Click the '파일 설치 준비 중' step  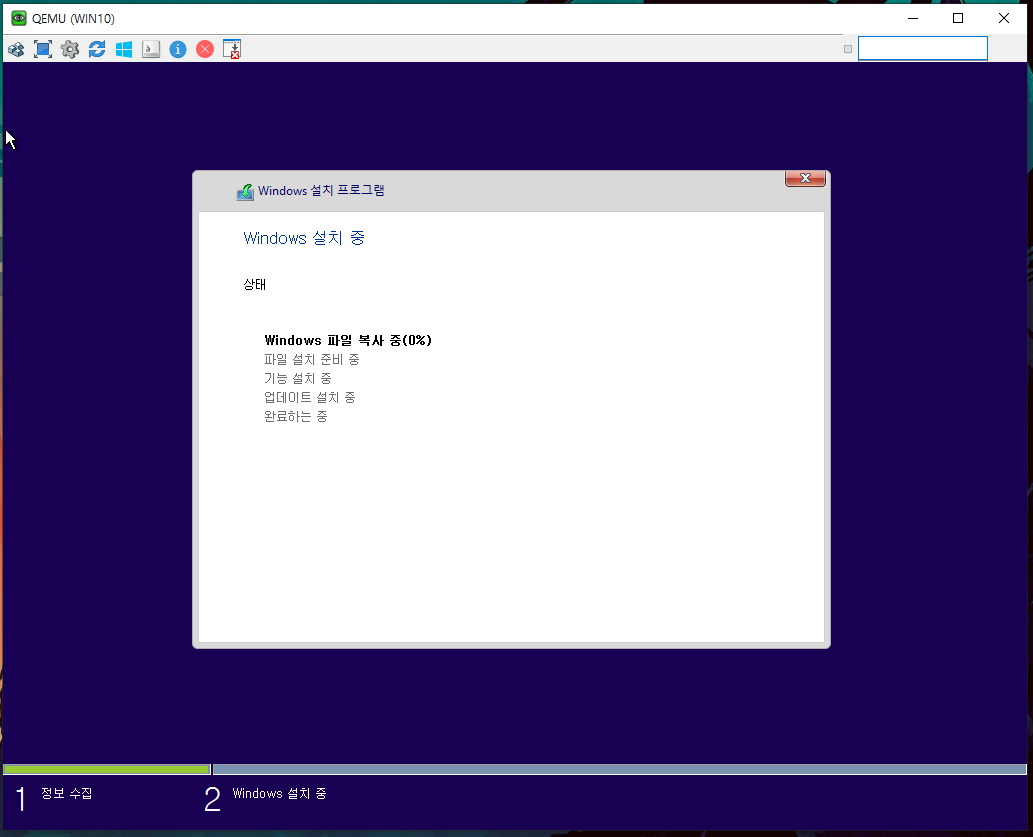pos(312,359)
